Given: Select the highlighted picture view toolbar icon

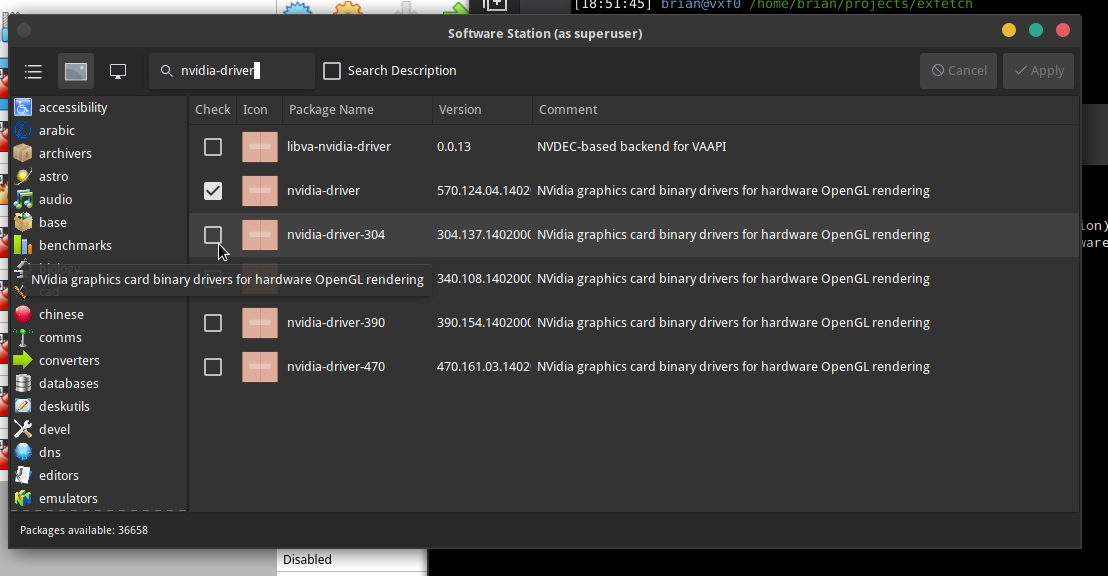Looking at the screenshot, I should coord(76,71).
